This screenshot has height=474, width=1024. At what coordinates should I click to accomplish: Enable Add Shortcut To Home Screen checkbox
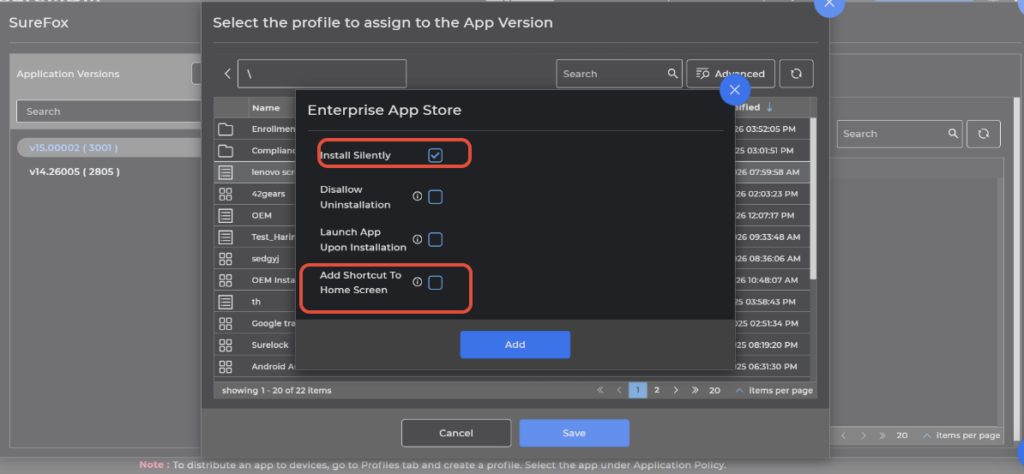[x=435, y=283]
